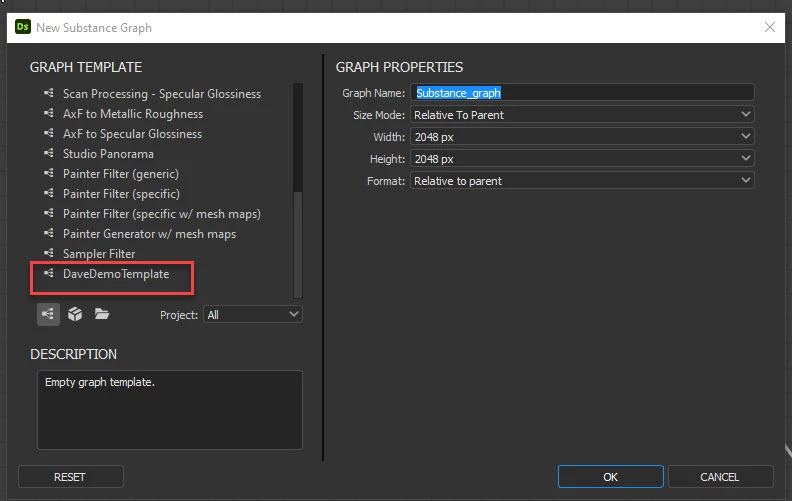Select Scan Processing - Specular Glossiness template
Viewport: 792px width, 501px height.
coord(162,94)
